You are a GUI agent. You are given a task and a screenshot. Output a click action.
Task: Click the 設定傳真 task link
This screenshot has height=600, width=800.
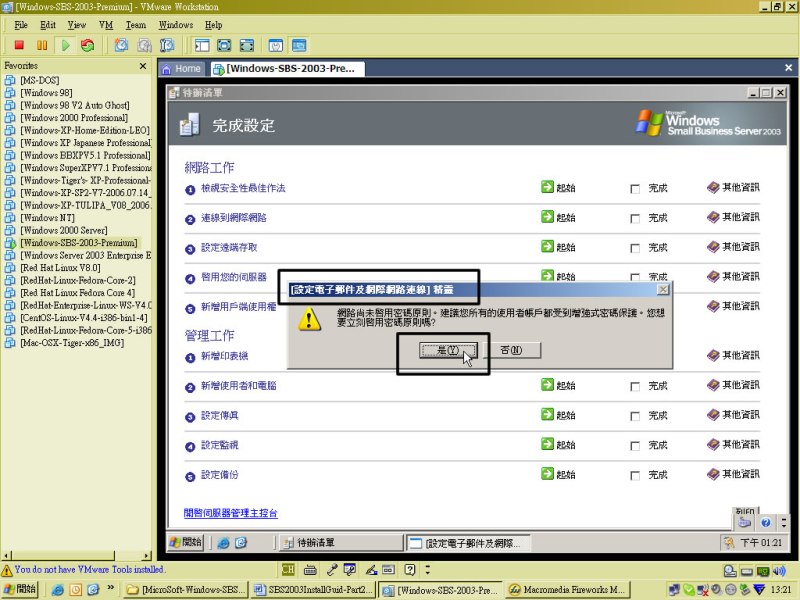click(x=219, y=415)
